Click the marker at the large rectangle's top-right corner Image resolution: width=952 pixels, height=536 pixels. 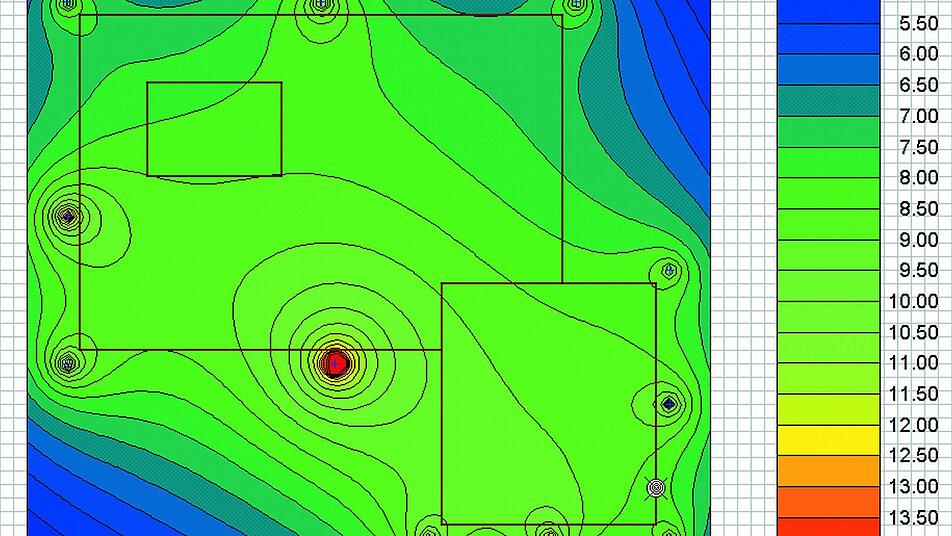point(573,6)
